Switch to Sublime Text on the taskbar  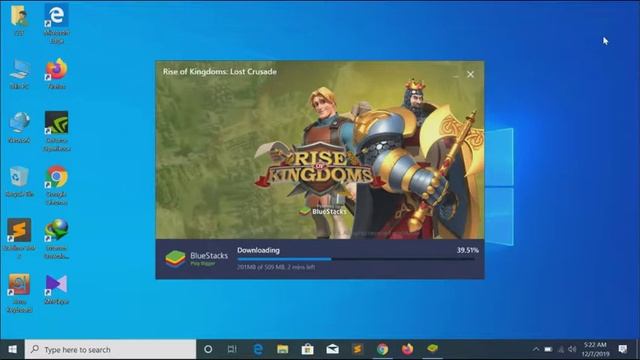(x=358, y=349)
